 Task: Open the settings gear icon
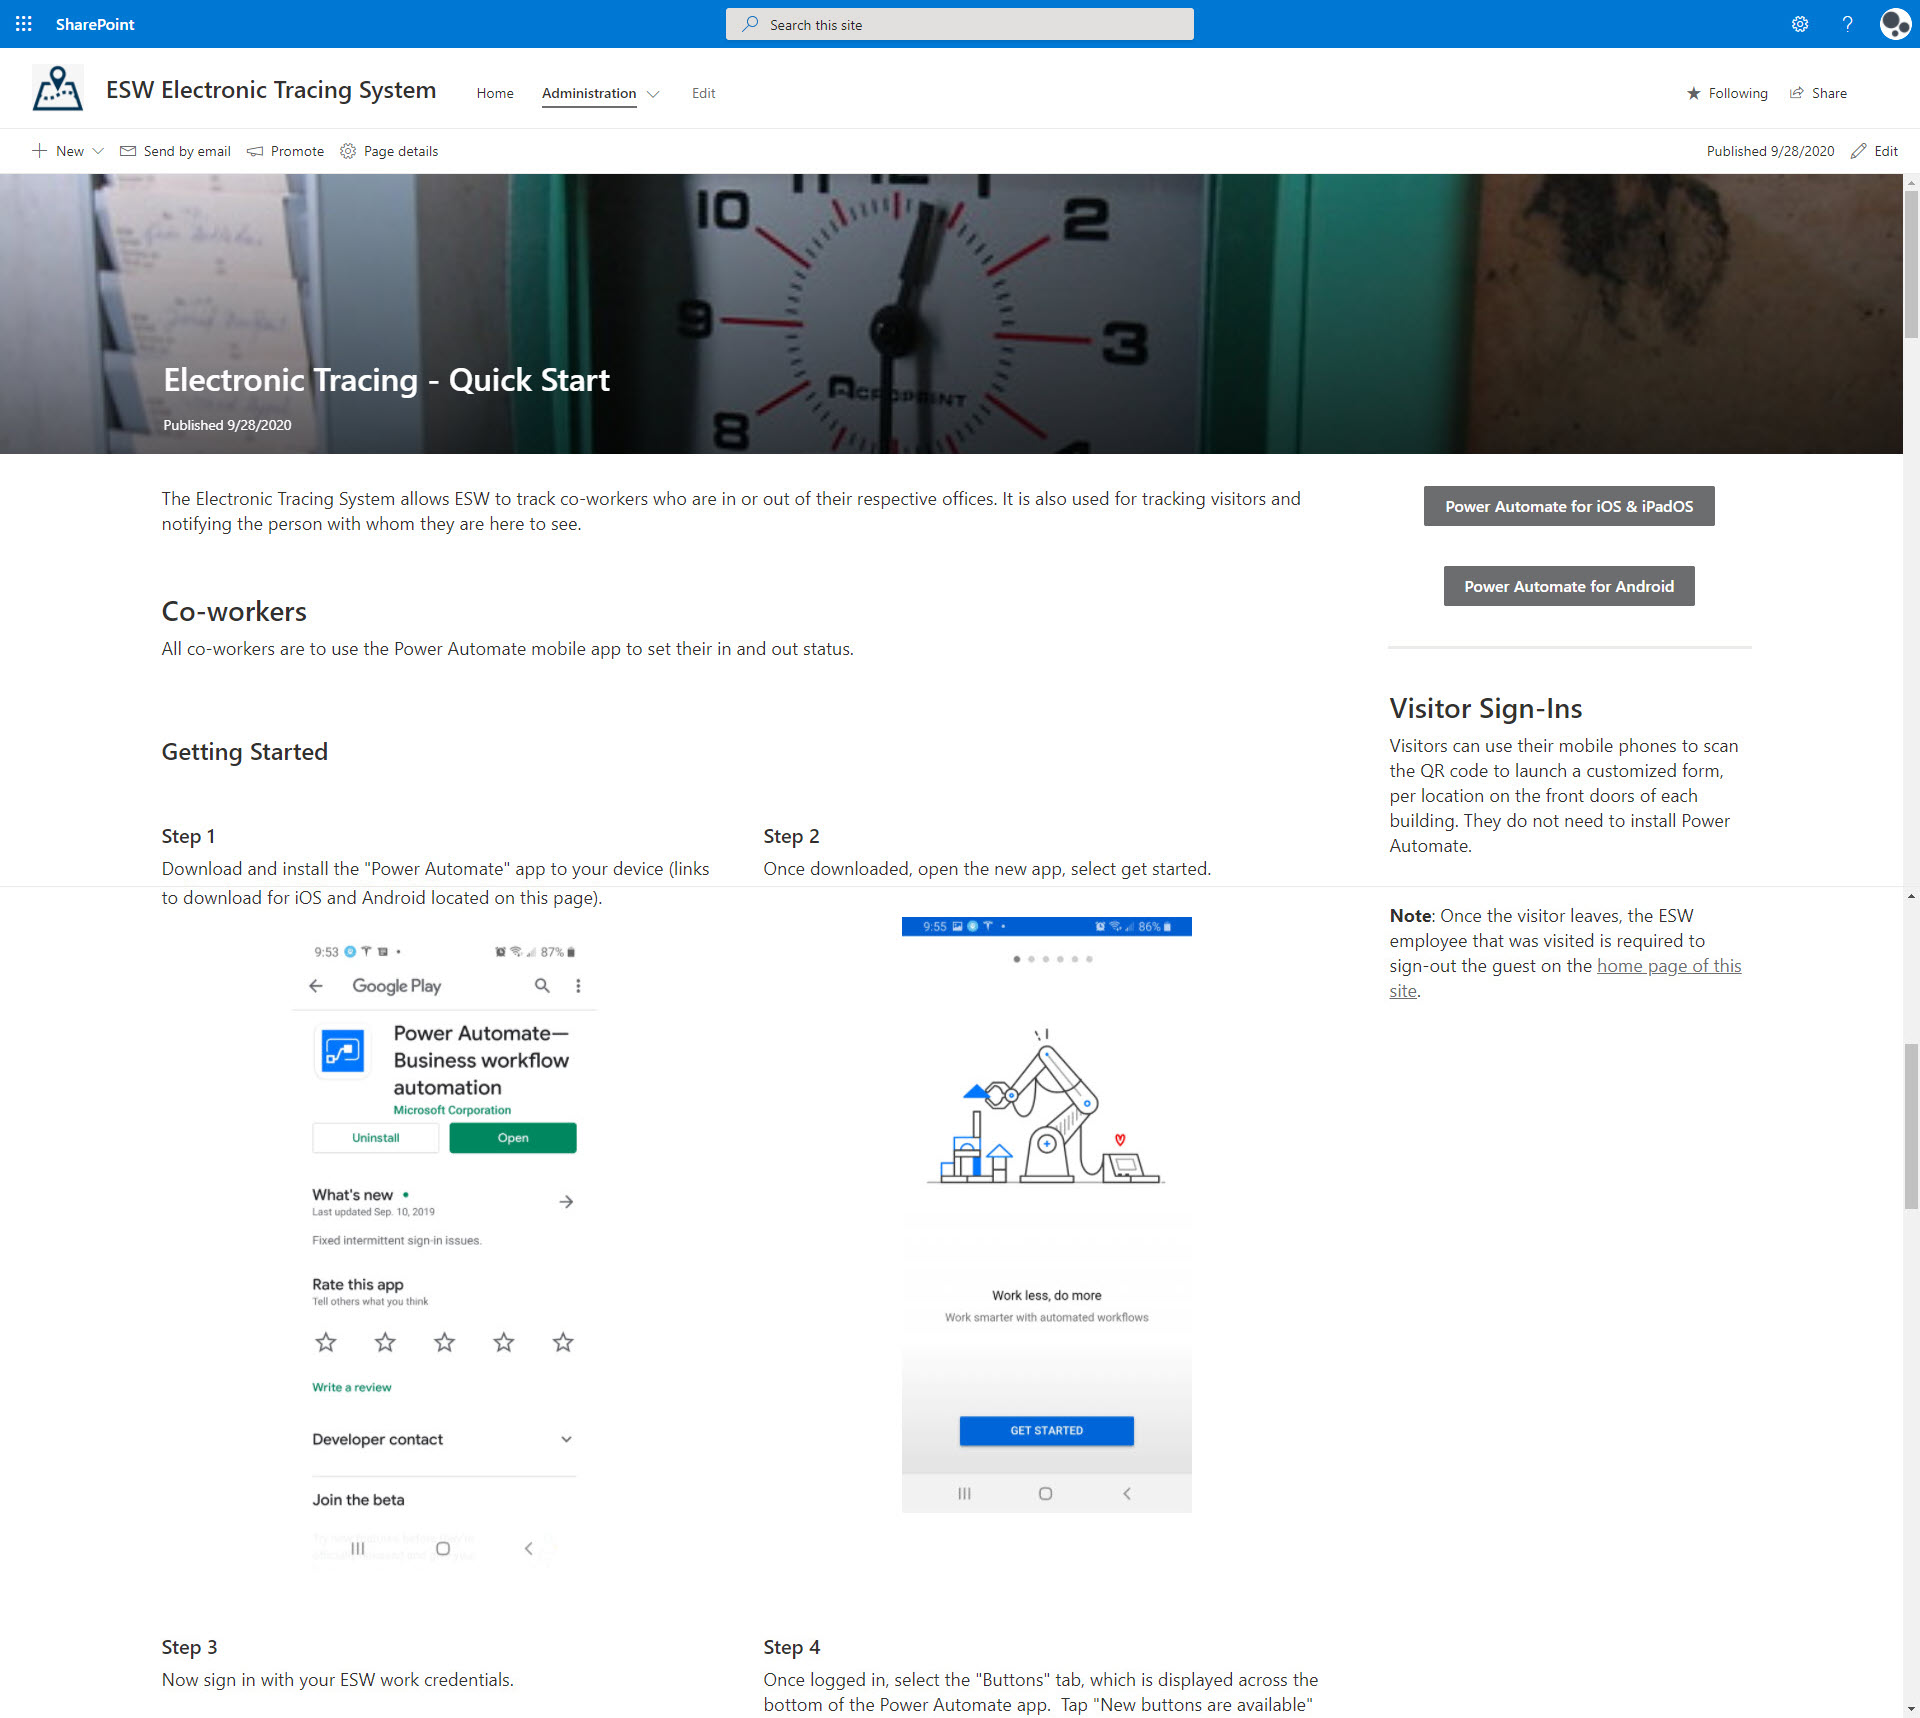coord(1799,24)
